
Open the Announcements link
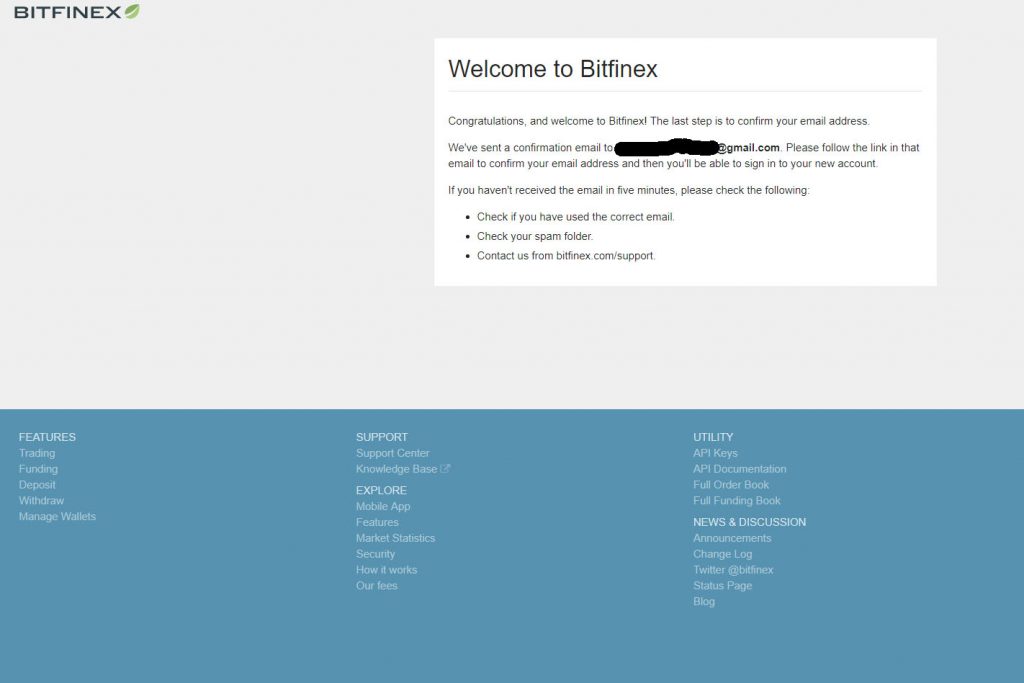pyautogui.click(x=732, y=538)
